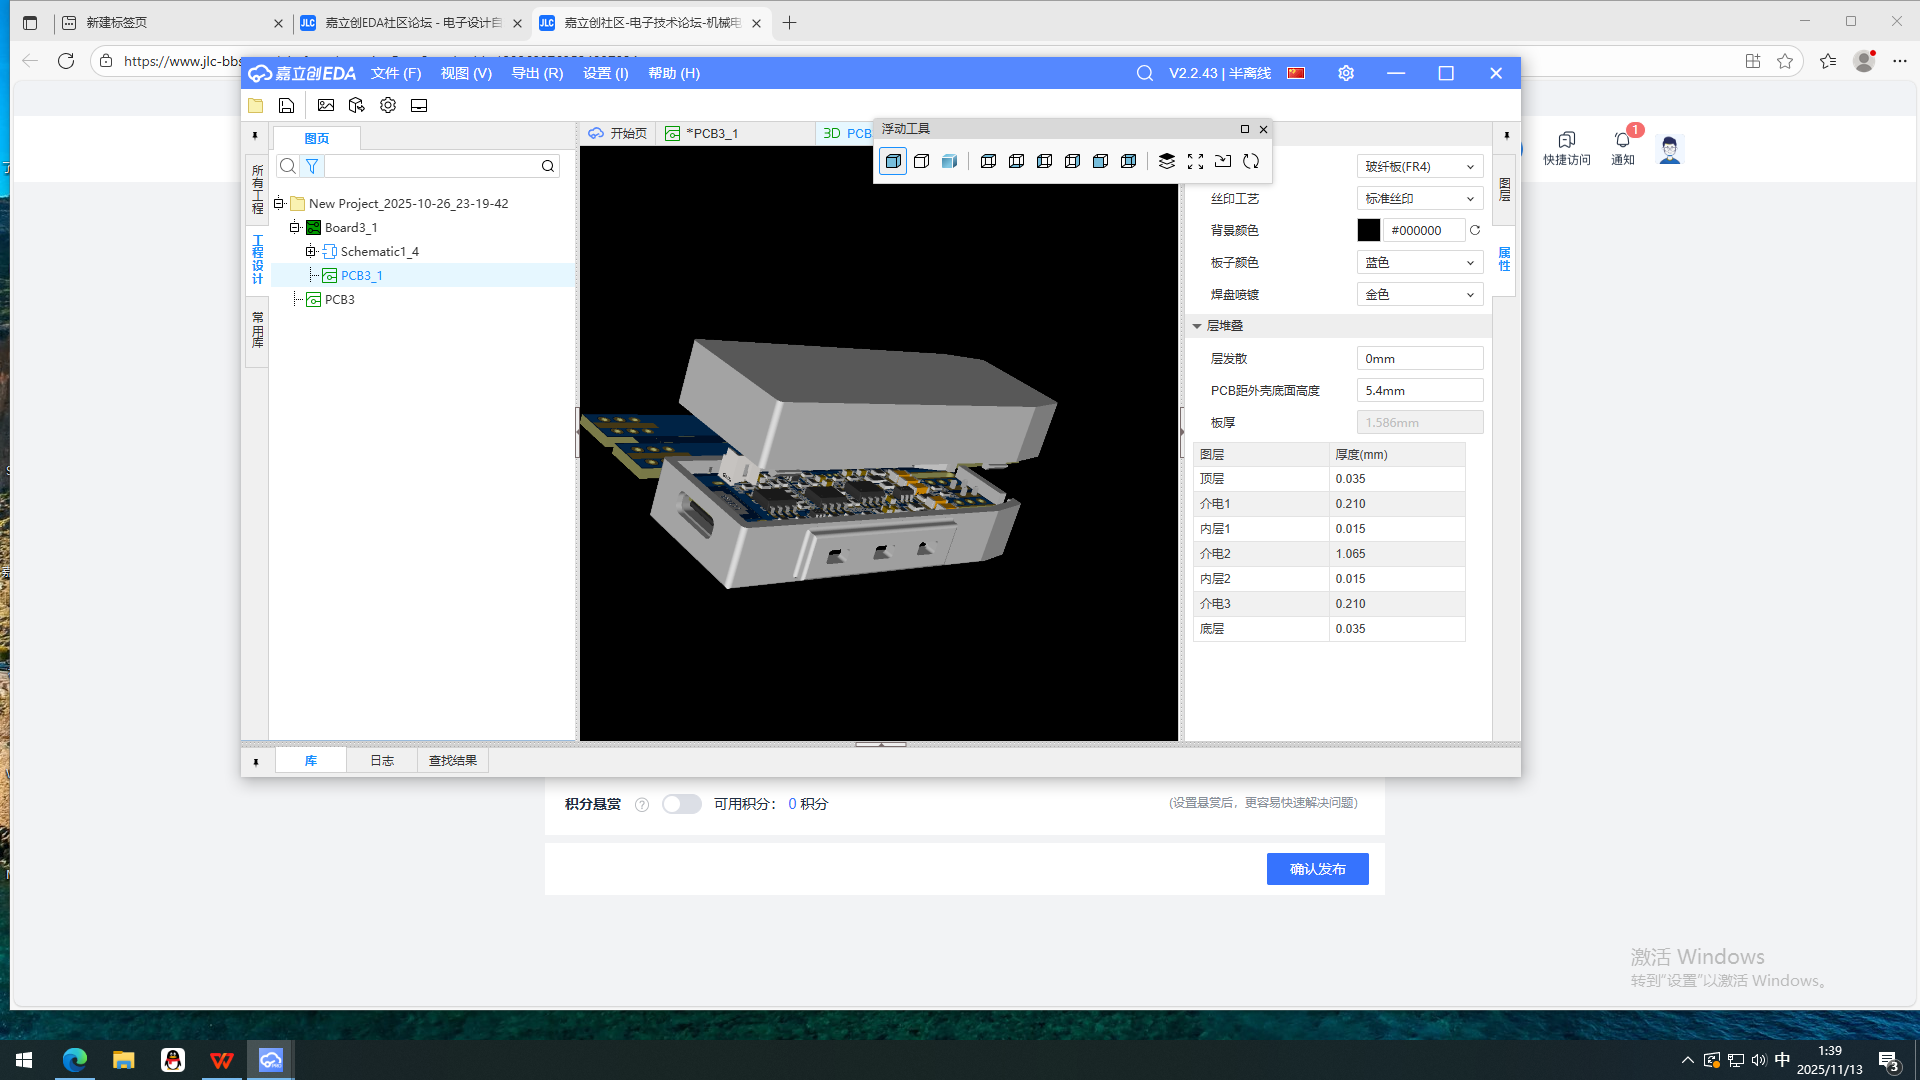Click the PCB距外壳底面高度 input field
This screenshot has width=1920, height=1080.
point(1419,390)
